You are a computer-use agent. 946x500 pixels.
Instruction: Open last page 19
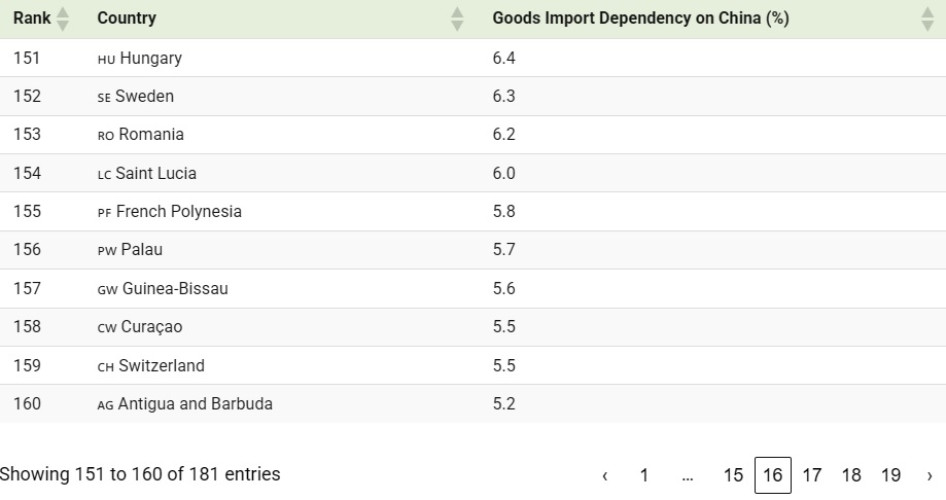[890, 474]
